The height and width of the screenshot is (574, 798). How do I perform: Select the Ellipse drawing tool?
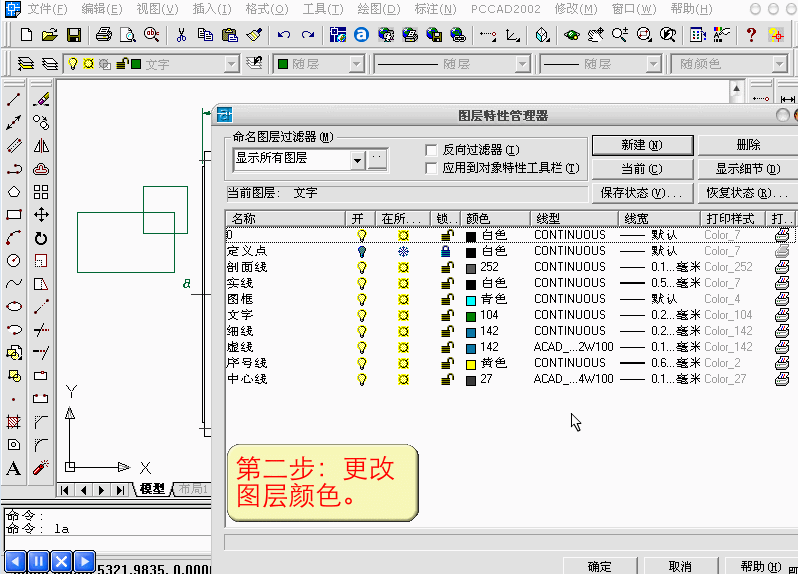[x=14, y=306]
